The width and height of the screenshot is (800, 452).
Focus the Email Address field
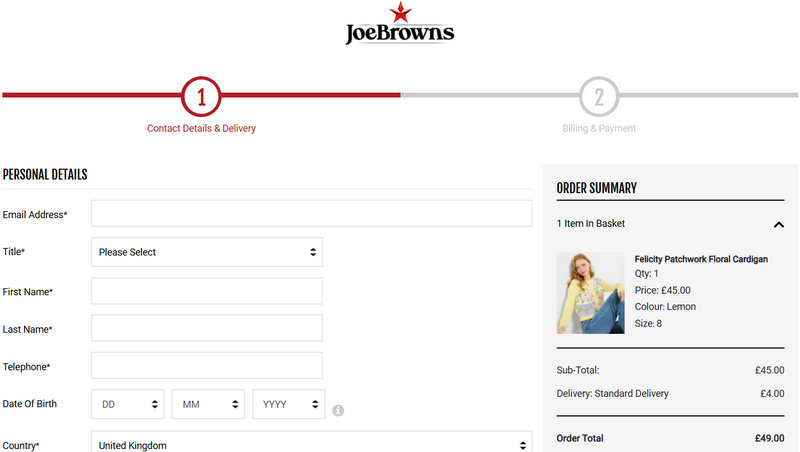(311, 214)
